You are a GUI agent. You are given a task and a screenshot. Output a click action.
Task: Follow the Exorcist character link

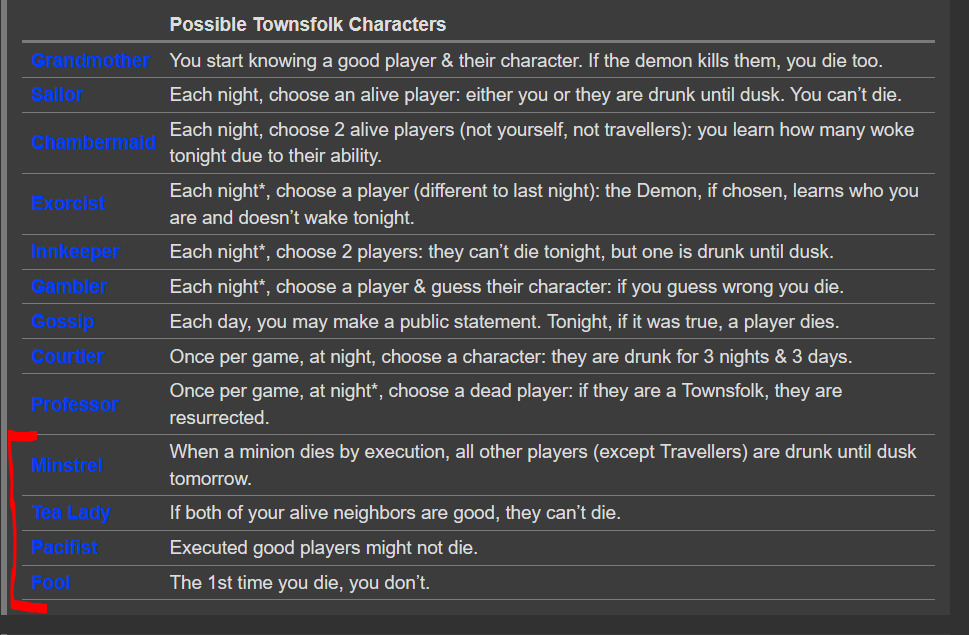coord(68,204)
